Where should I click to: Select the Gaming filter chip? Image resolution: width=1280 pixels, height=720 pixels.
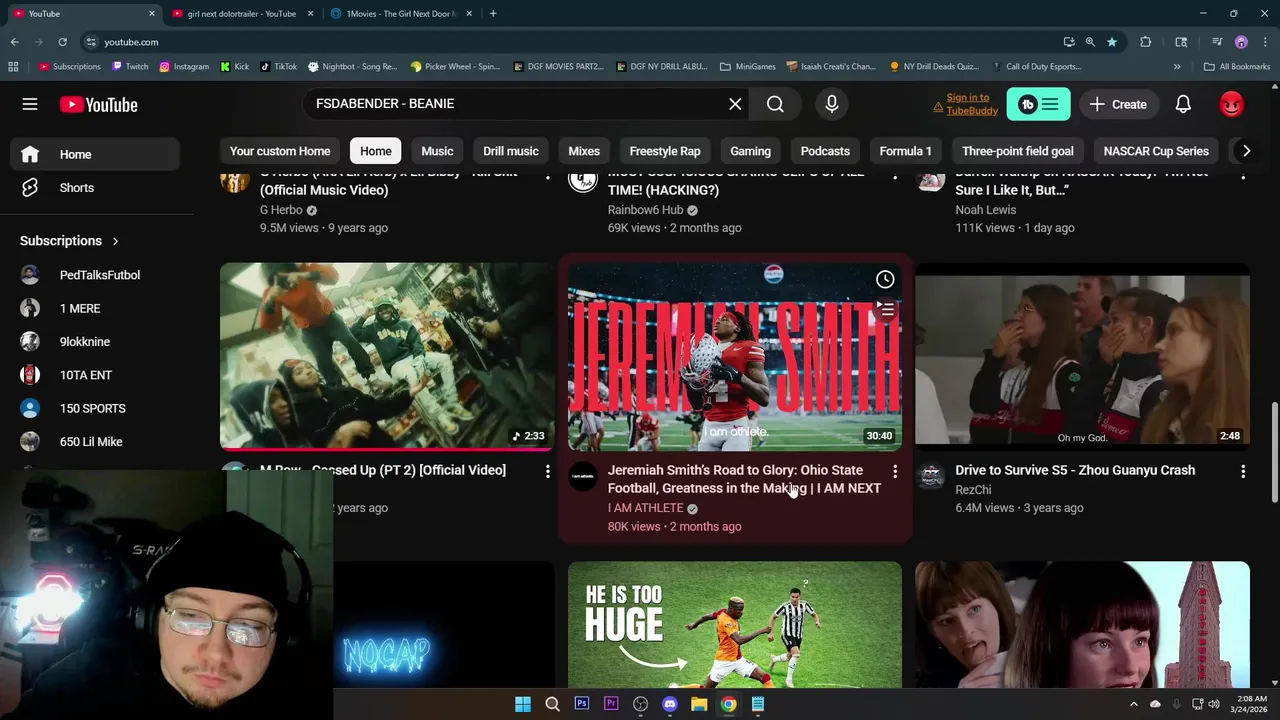(x=750, y=151)
